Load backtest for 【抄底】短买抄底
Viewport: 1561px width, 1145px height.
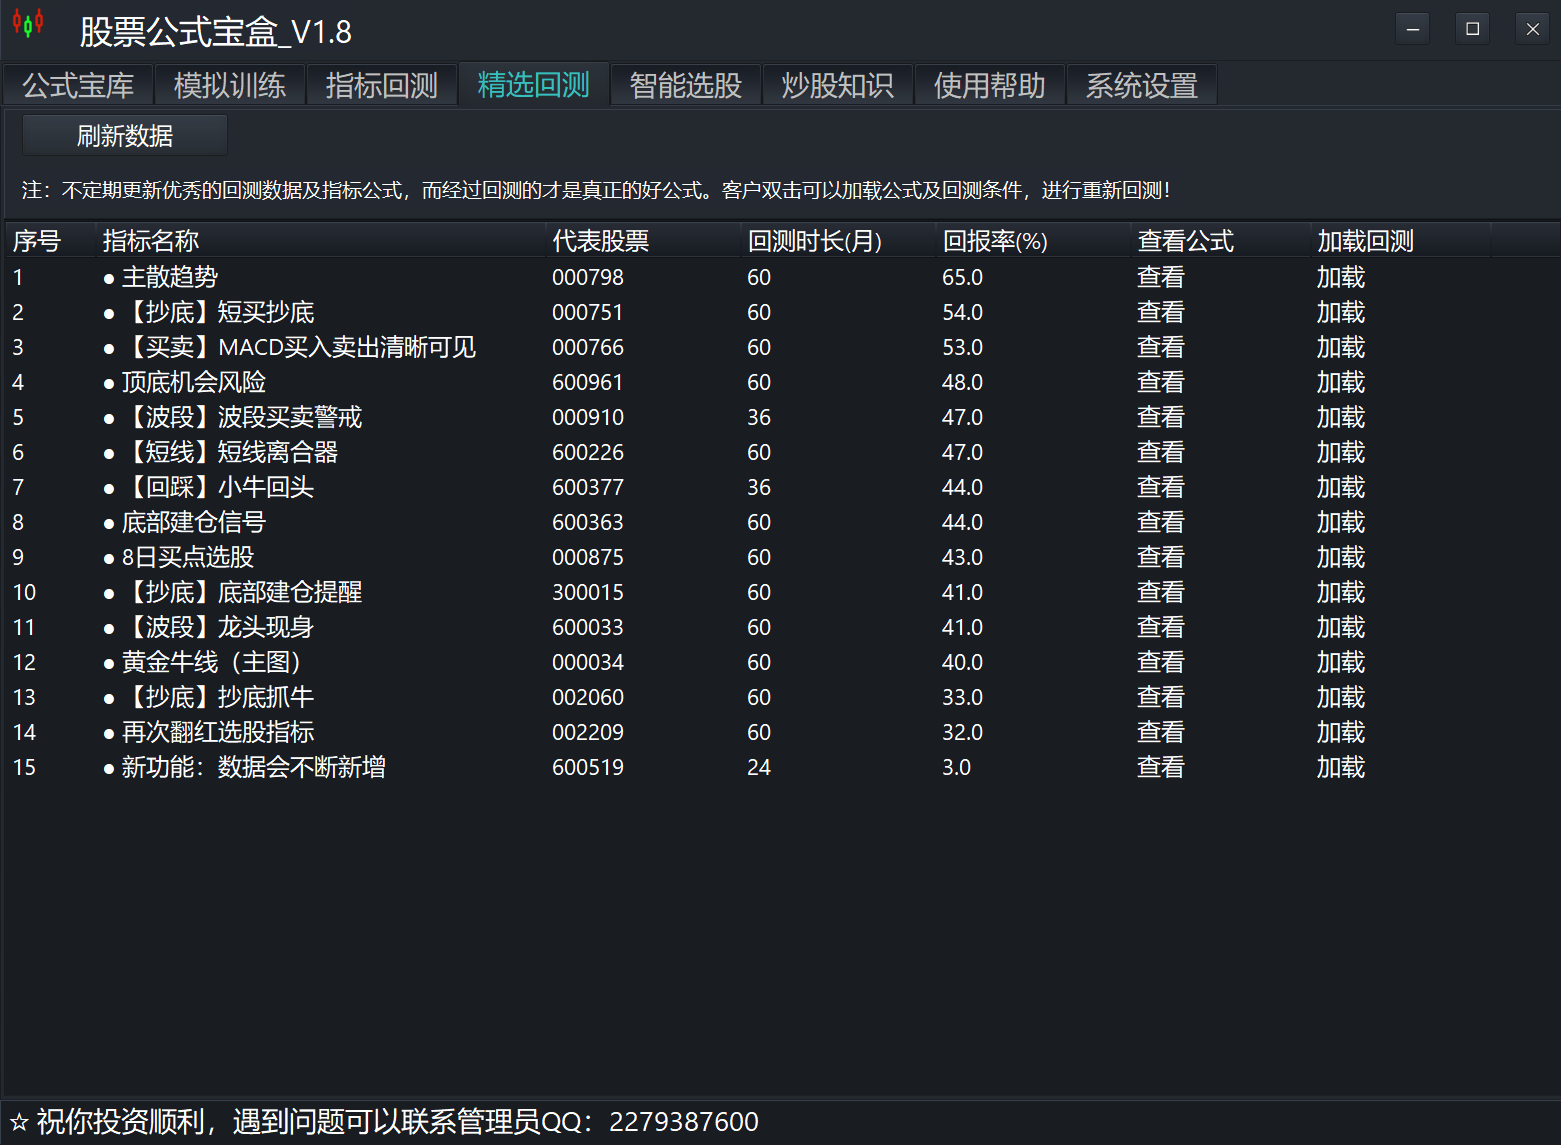point(1340,312)
